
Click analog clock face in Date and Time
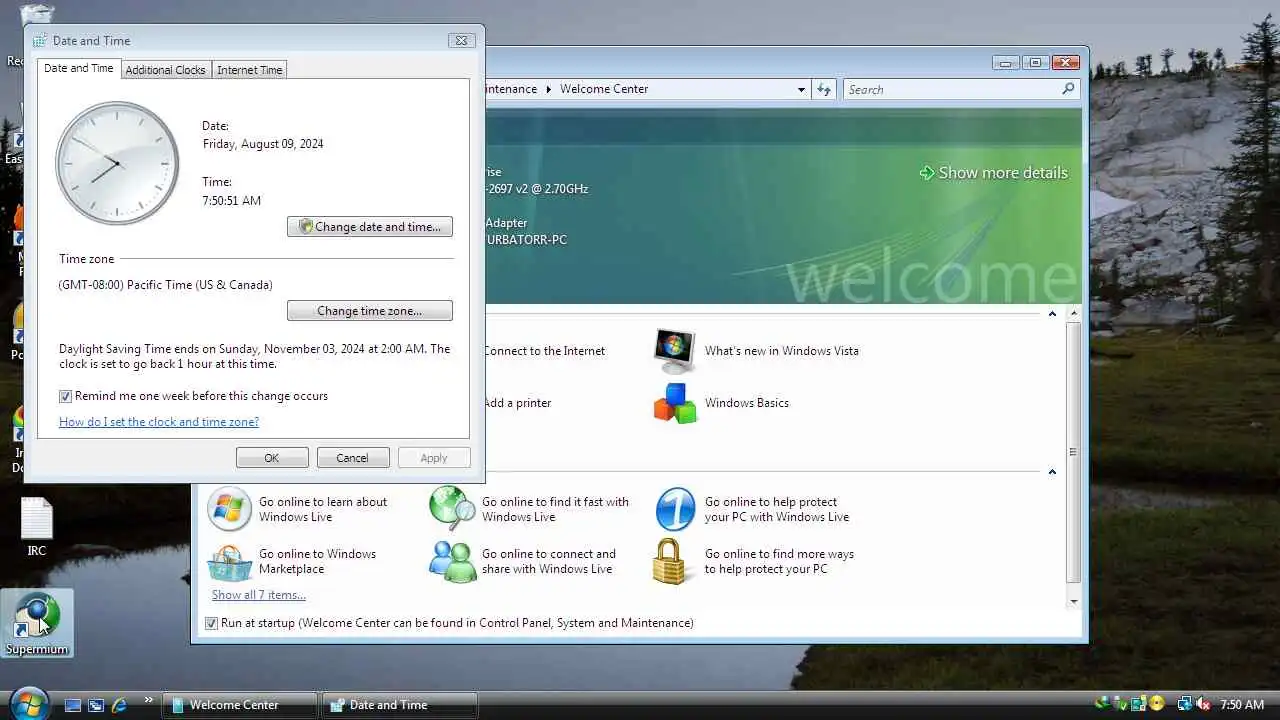117,163
